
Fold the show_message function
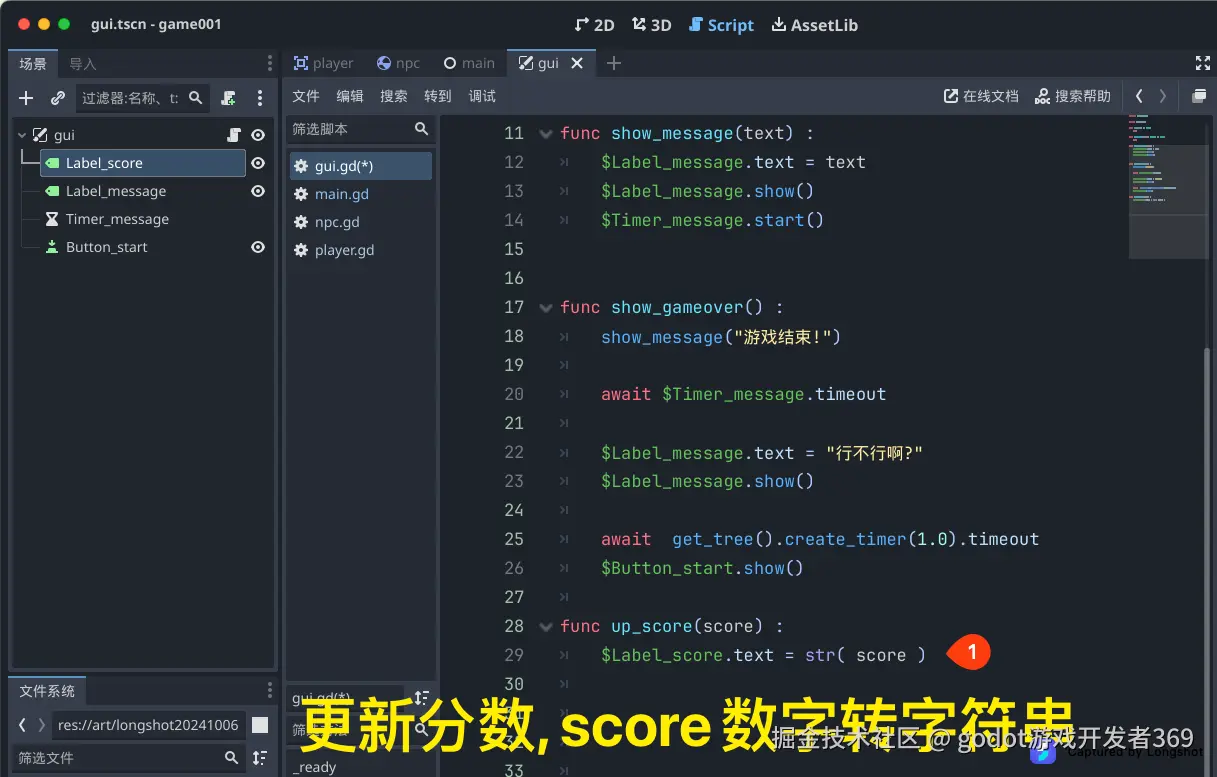[x=545, y=133]
